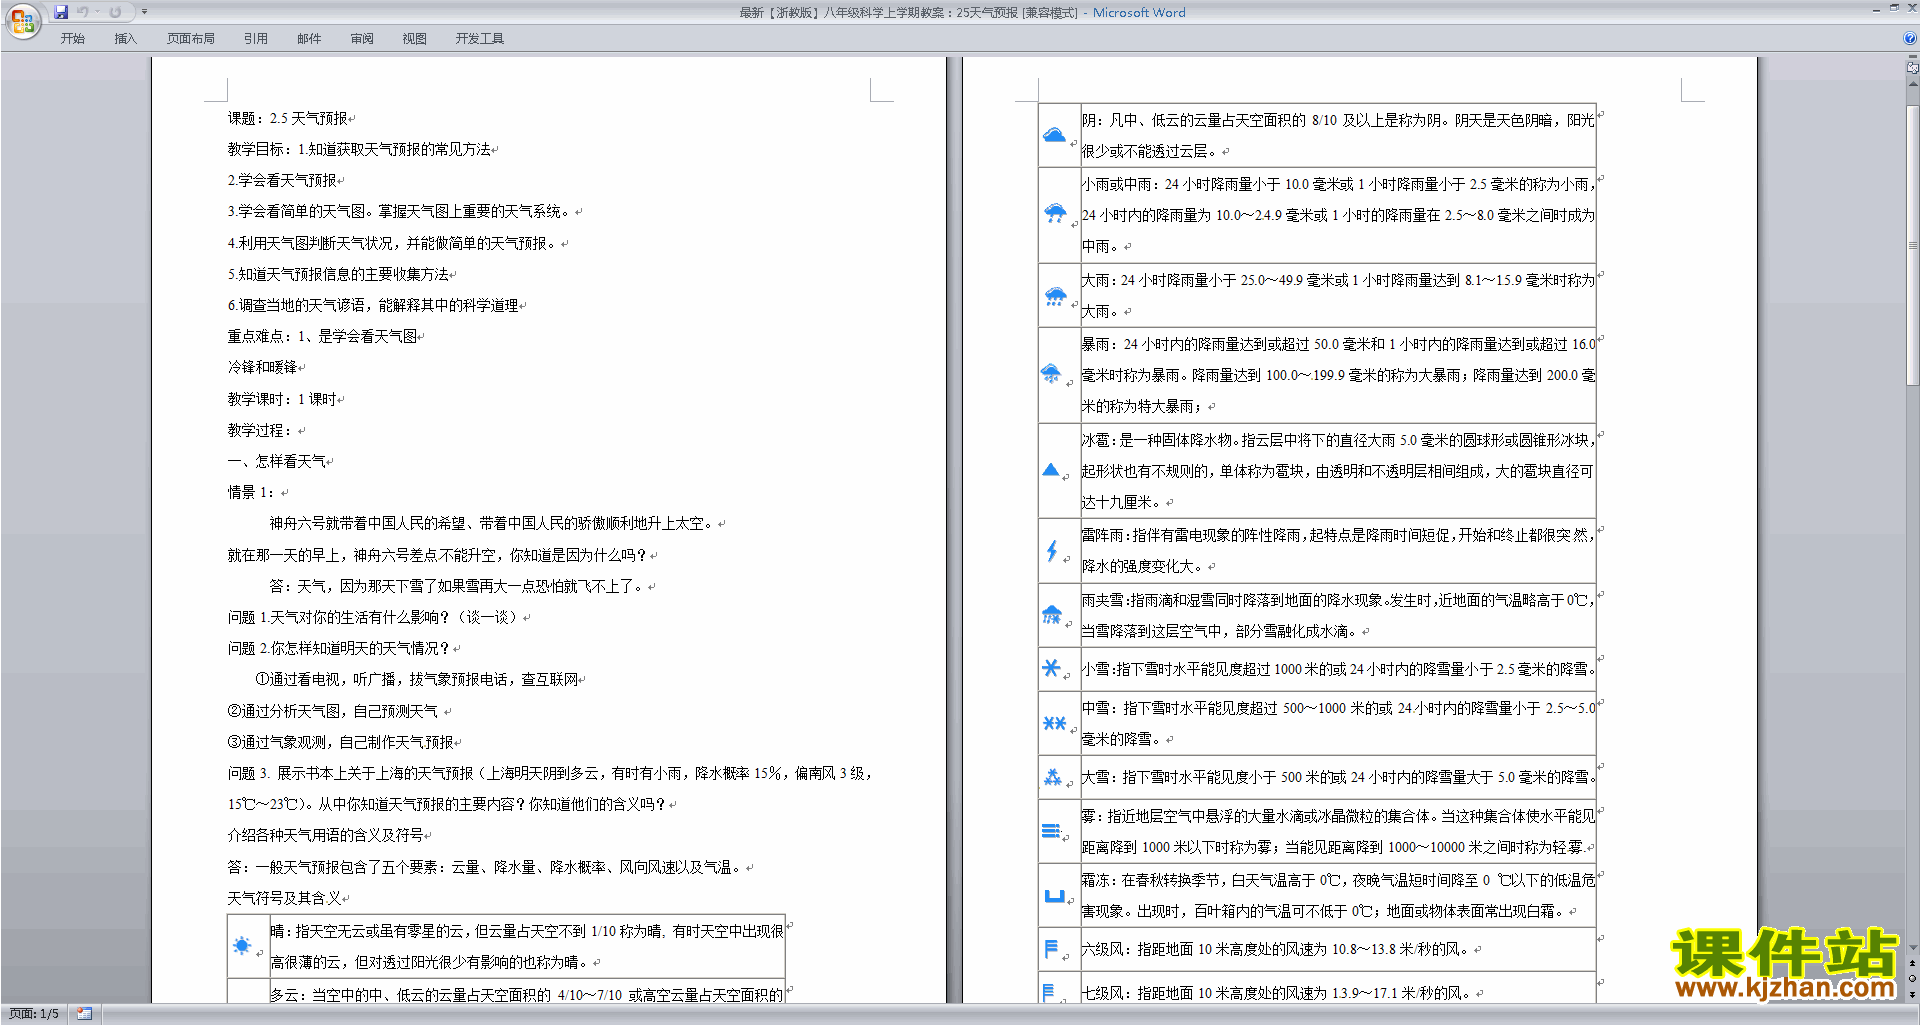Viewport: 1920px width, 1025px height.
Task: Click the table cell starting with 六级风:指距地面
Action: pyautogui.click(x=1338, y=949)
